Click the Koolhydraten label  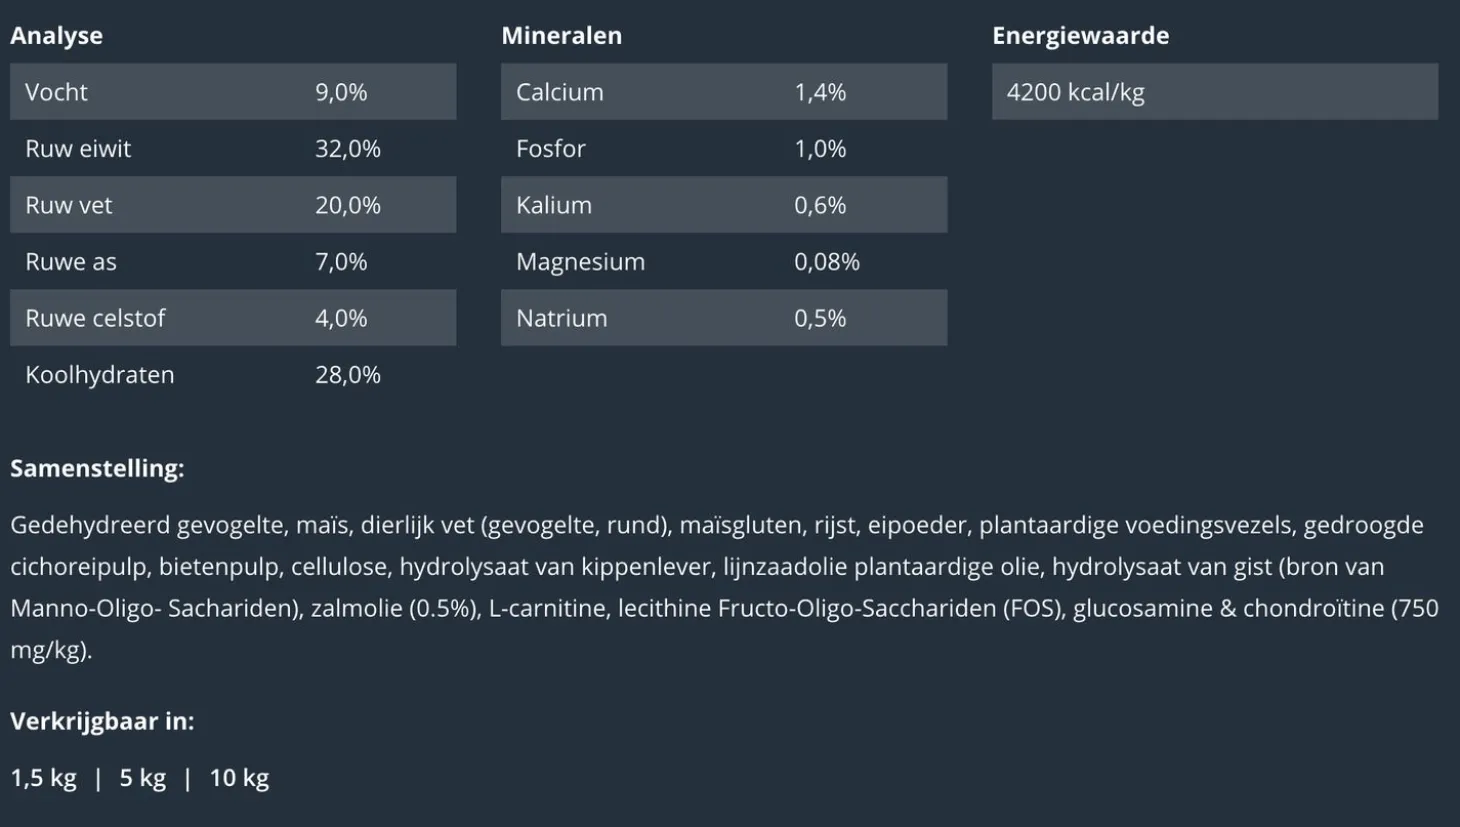pos(100,375)
